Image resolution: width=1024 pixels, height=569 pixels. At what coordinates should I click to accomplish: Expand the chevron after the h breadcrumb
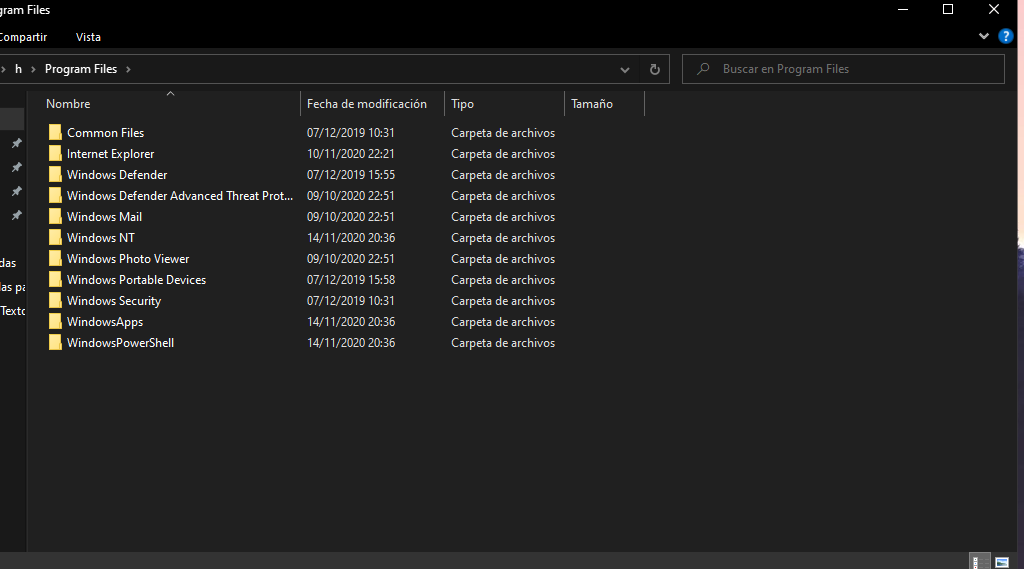(33, 69)
